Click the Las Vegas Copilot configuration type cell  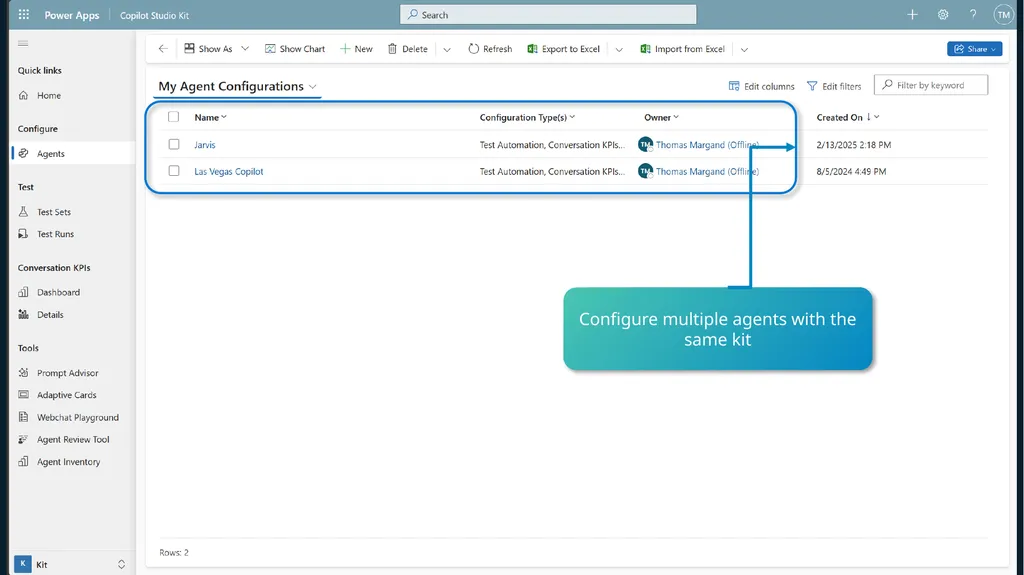coord(552,171)
